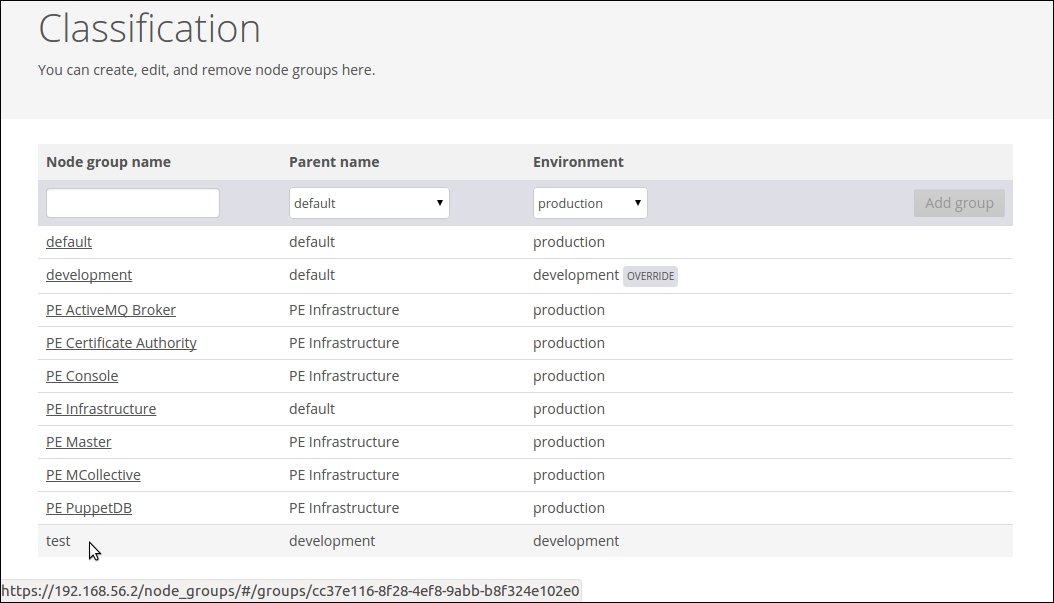Click the development parent cell in test row
The image size is (1054, 603).
tap(332, 541)
